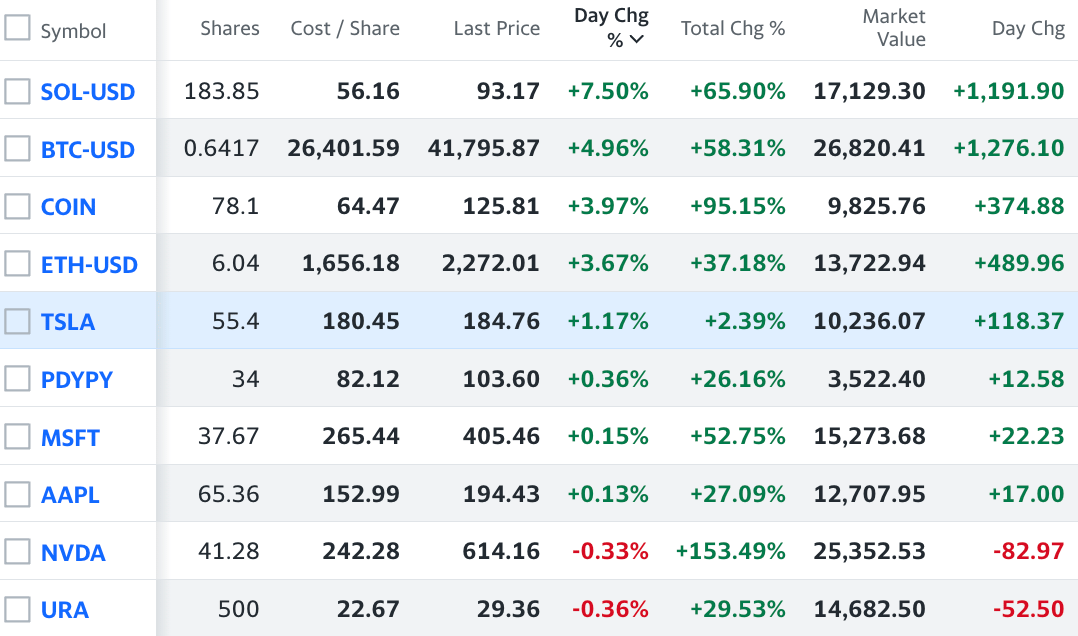
Task: Click AAPL day change +17.00
Action: pos(1026,494)
